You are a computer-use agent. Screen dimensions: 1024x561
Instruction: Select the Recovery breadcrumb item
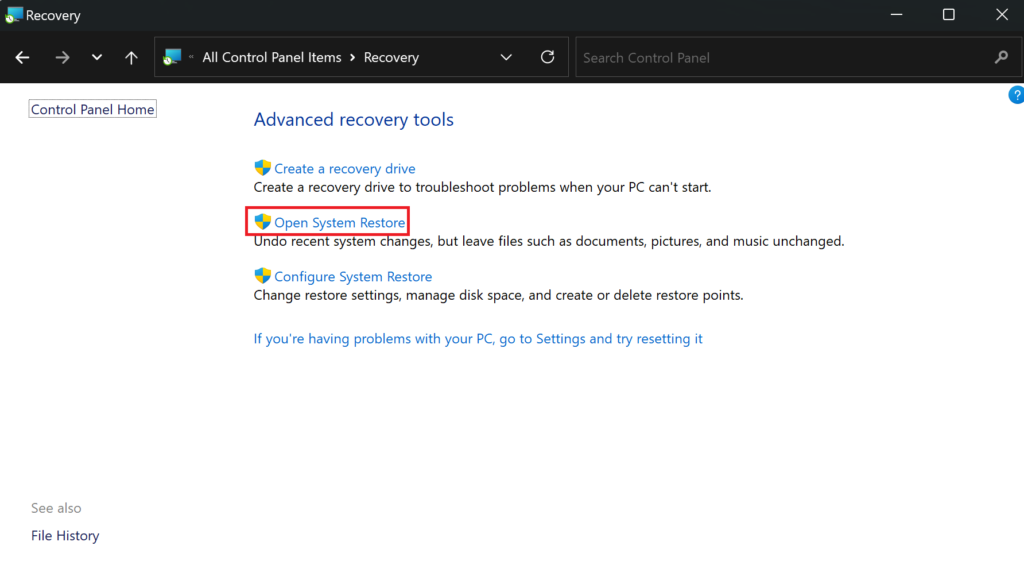[391, 58]
